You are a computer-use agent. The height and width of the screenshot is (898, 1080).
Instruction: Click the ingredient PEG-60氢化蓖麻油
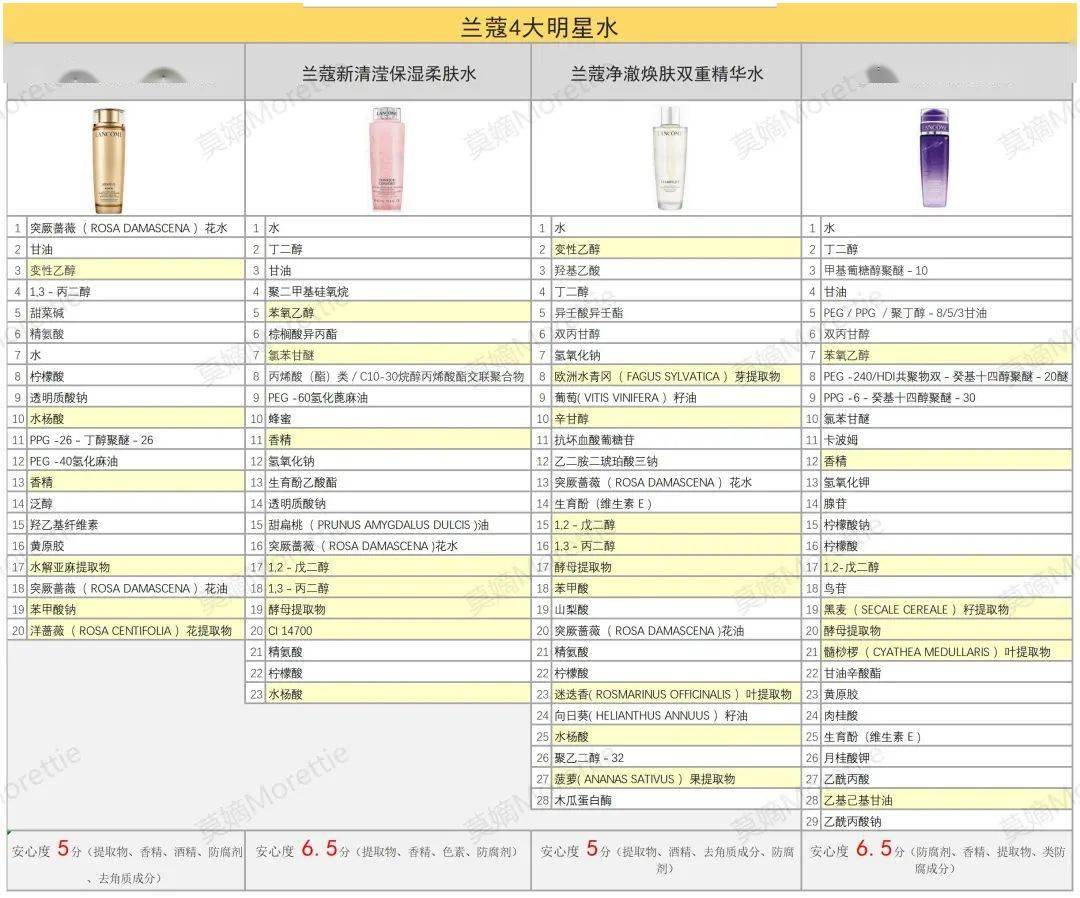[x=319, y=398]
